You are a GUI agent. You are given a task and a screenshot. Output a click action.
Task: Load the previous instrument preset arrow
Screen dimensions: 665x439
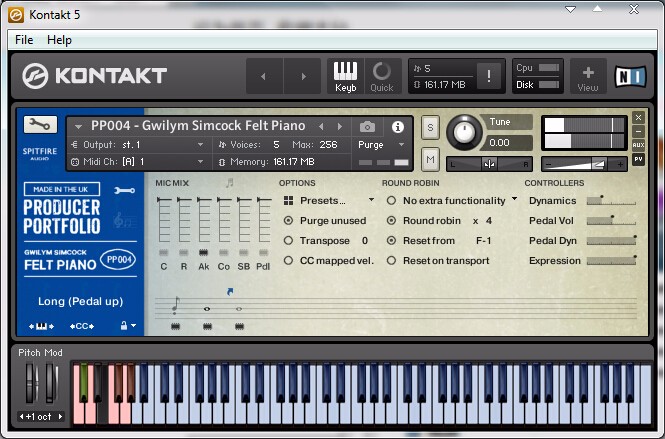321,126
